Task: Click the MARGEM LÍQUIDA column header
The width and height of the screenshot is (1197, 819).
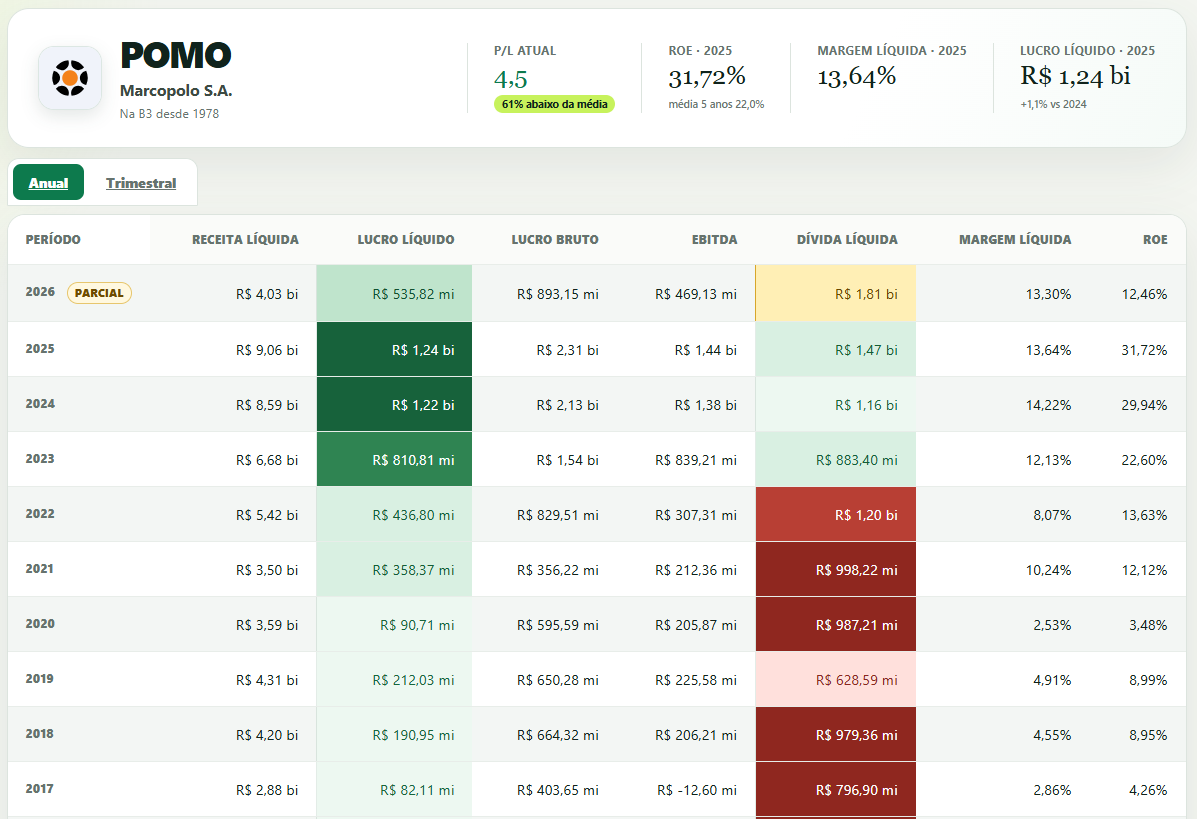Action: (1015, 240)
